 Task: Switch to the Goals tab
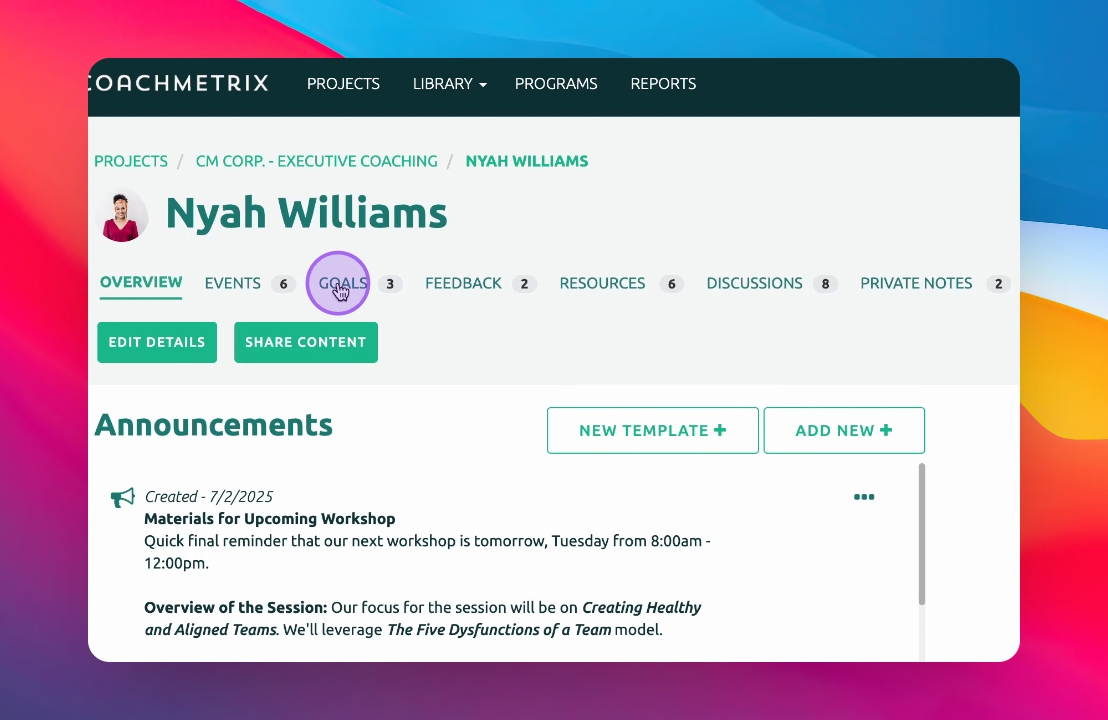tap(343, 283)
